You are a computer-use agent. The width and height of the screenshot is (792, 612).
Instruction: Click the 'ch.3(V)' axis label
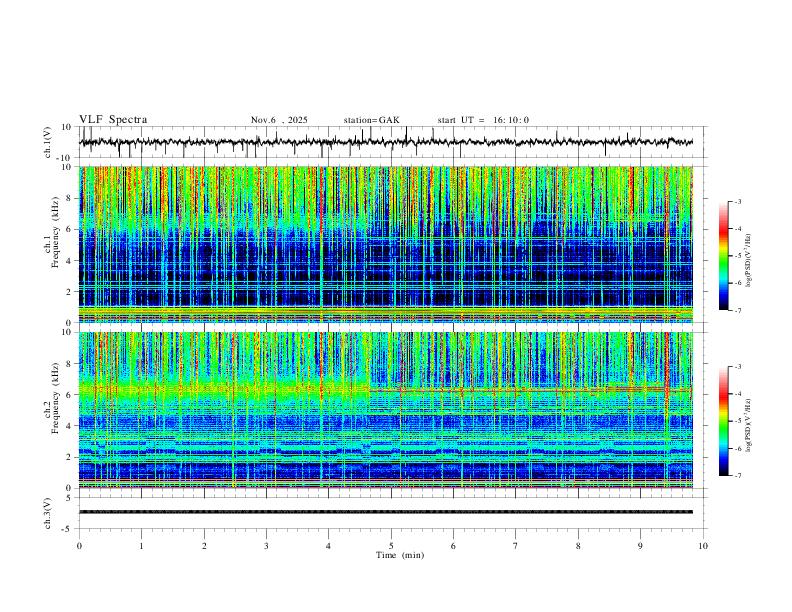[48, 513]
